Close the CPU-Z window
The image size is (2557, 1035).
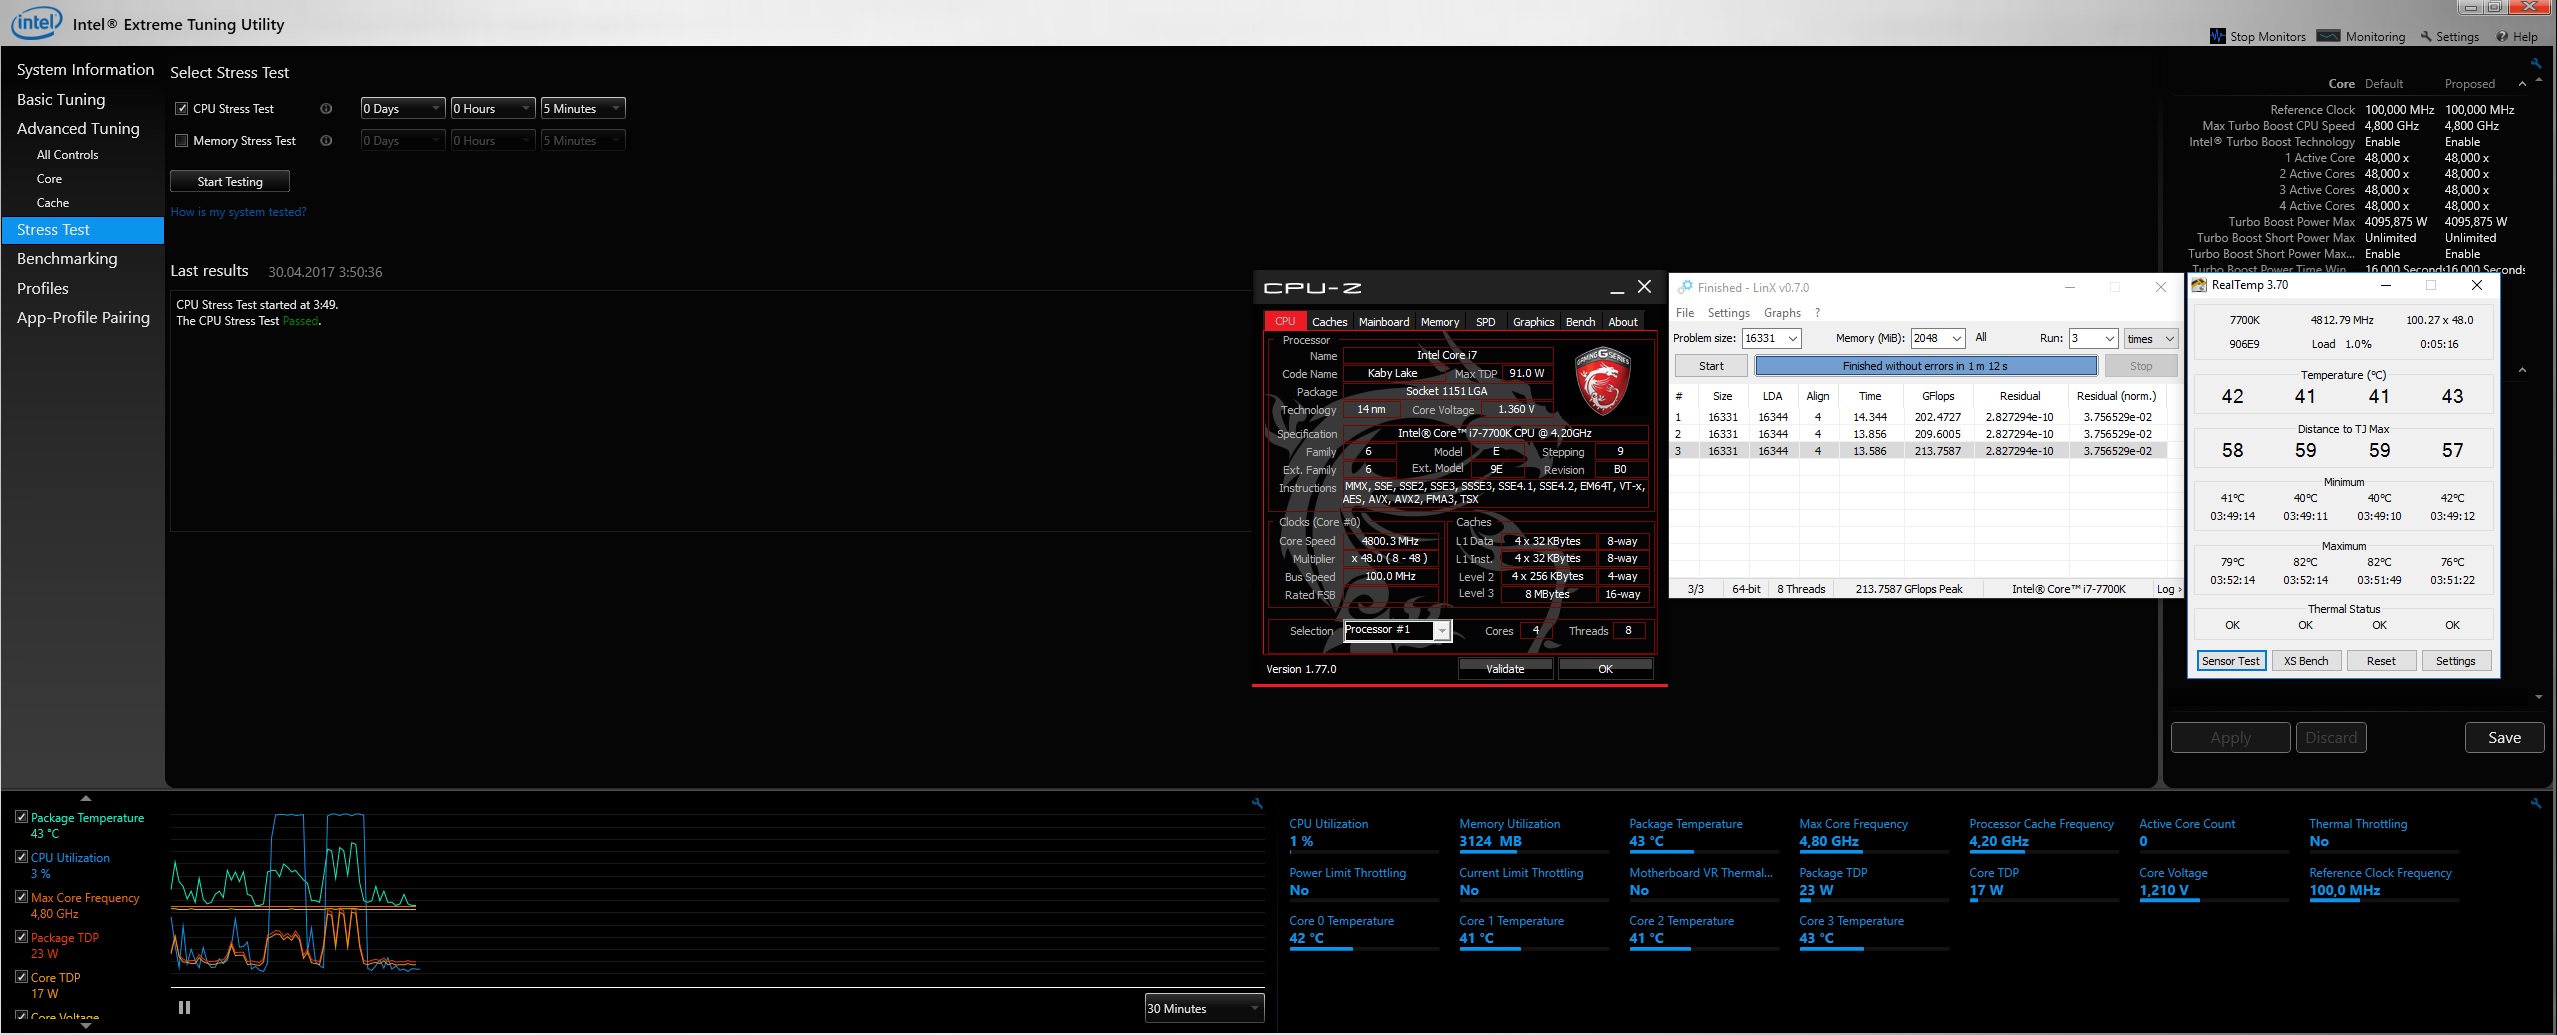point(1644,287)
